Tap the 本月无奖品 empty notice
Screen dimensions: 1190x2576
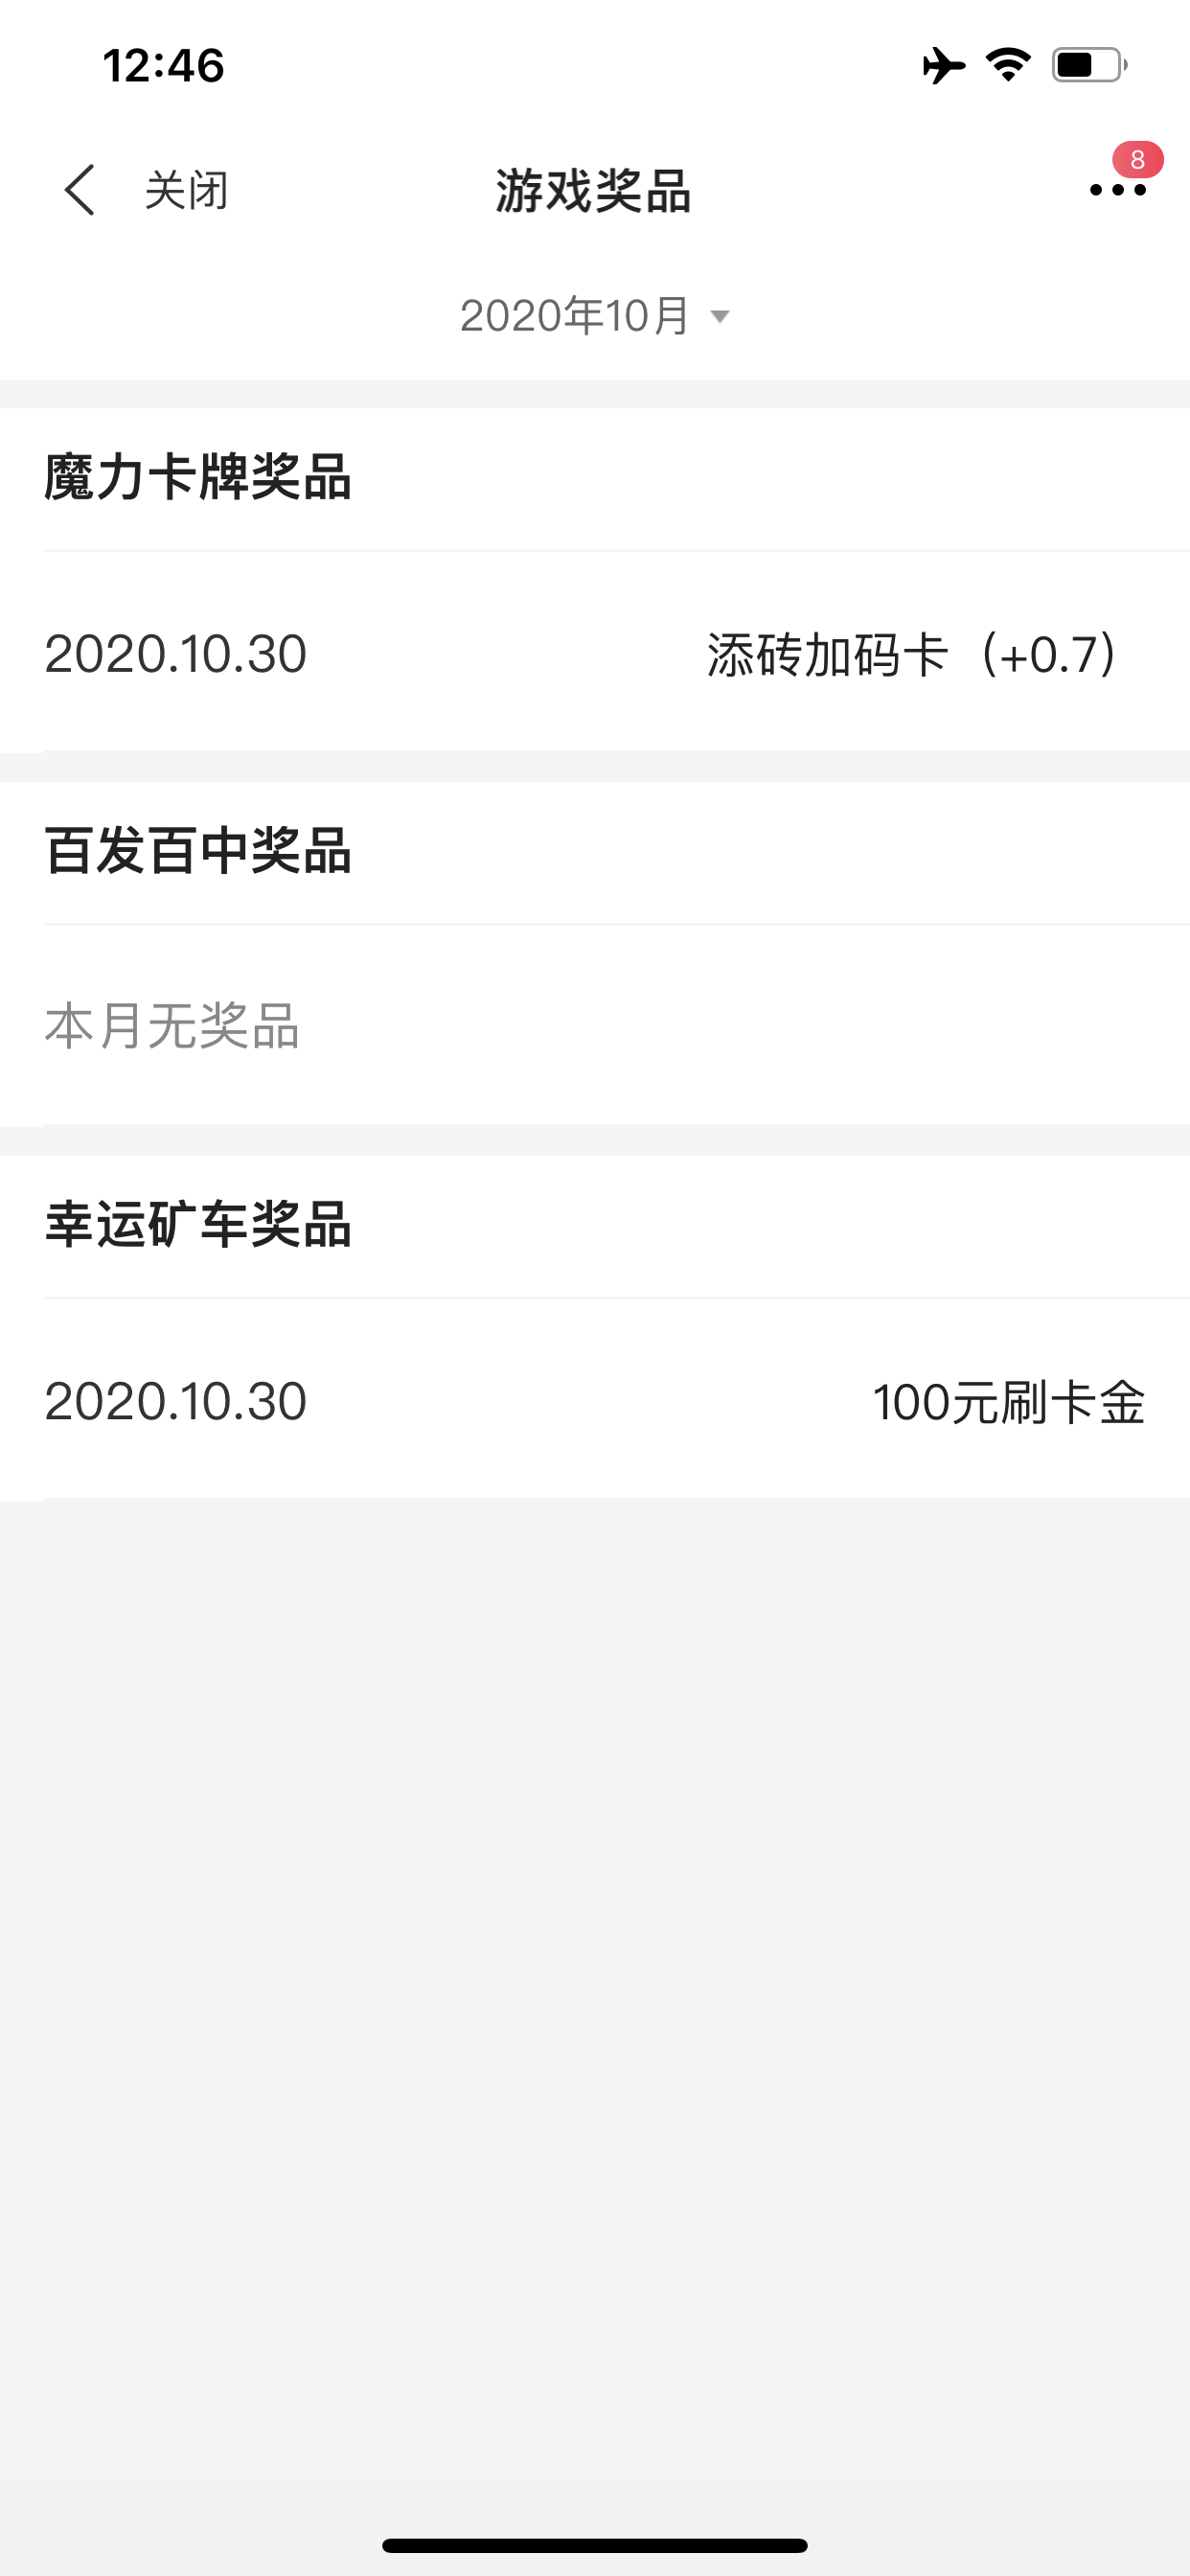(172, 1026)
